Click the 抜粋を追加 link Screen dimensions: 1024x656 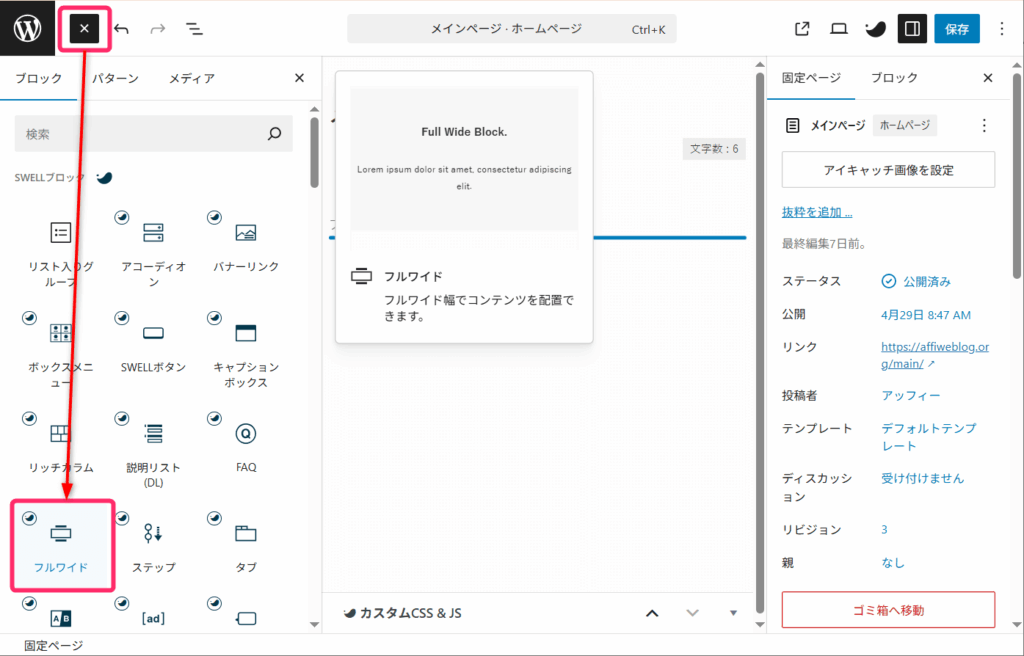(817, 212)
